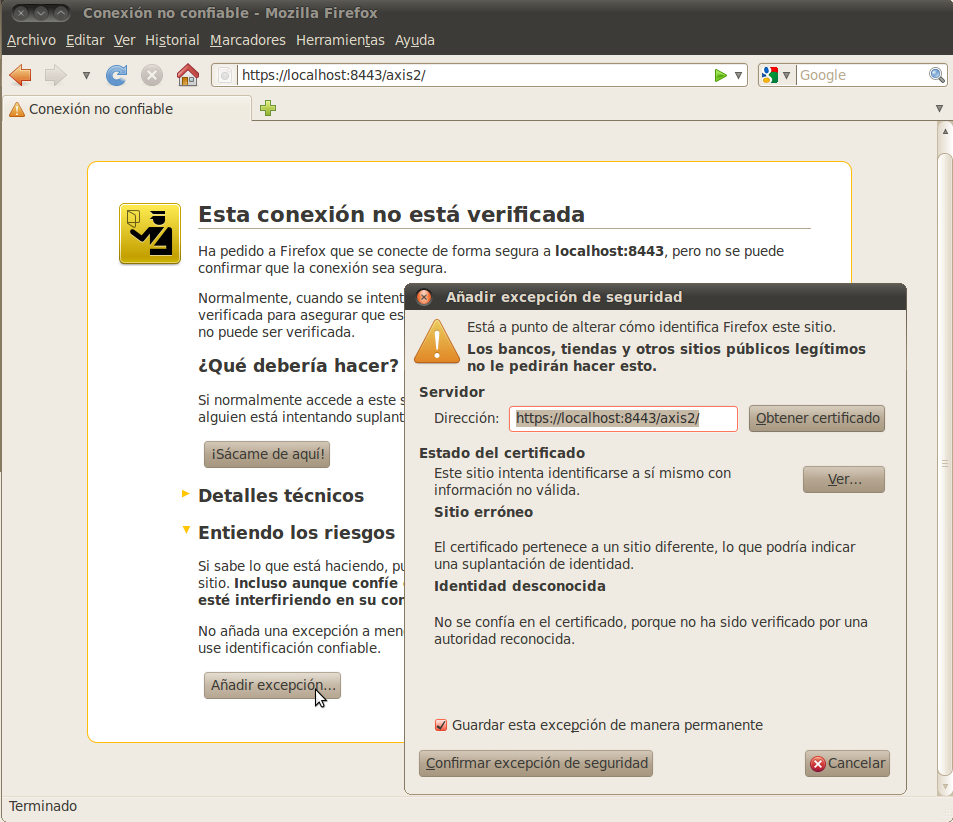The image size is (953, 822).
Task: Open the Archivo menu
Action: (x=32, y=40)
